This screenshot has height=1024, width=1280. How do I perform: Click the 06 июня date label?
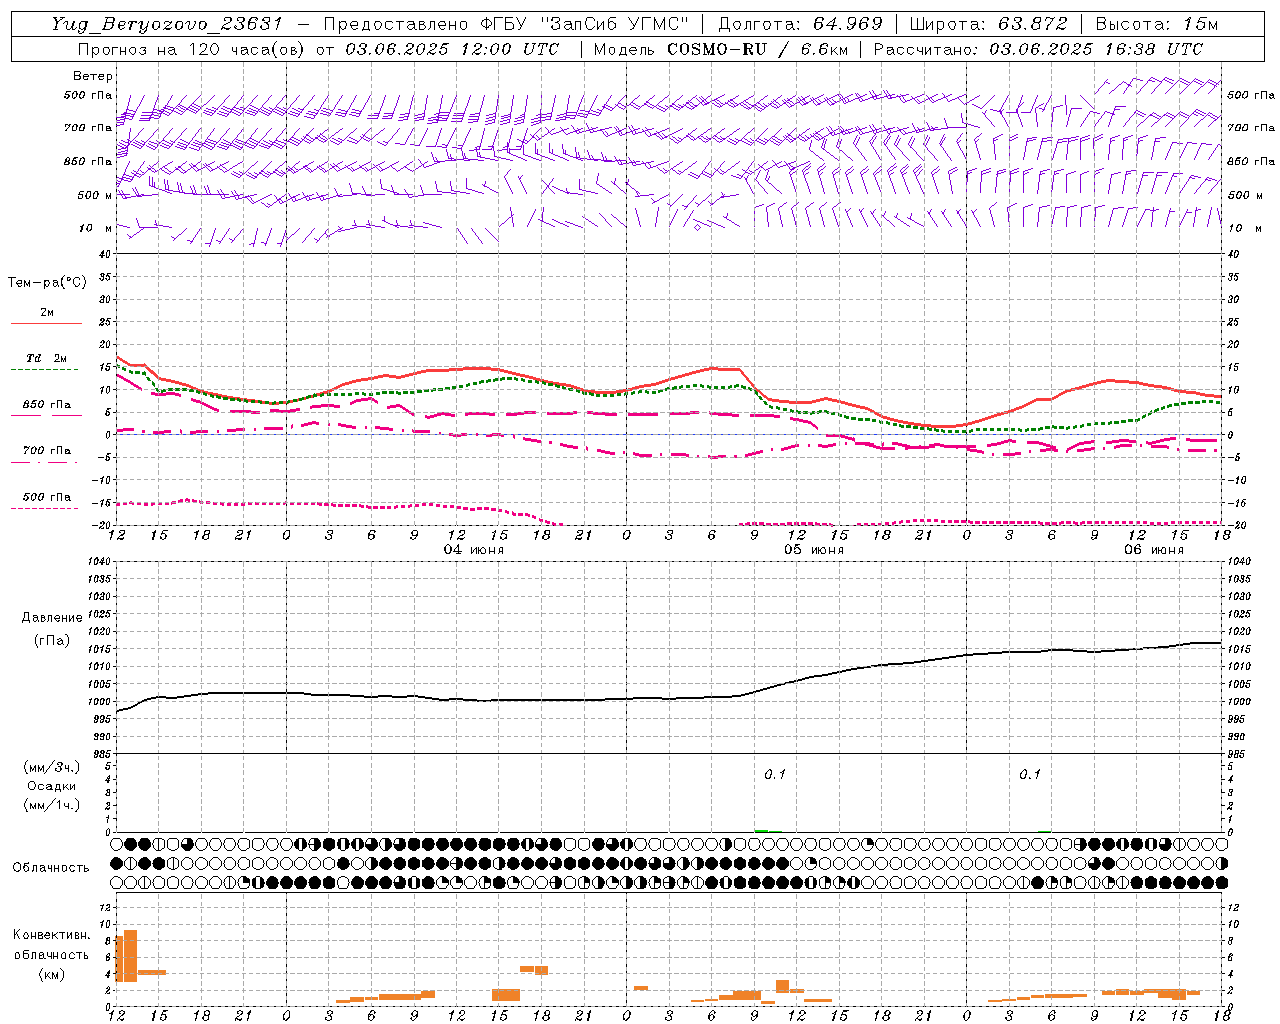coord(1153,550)
